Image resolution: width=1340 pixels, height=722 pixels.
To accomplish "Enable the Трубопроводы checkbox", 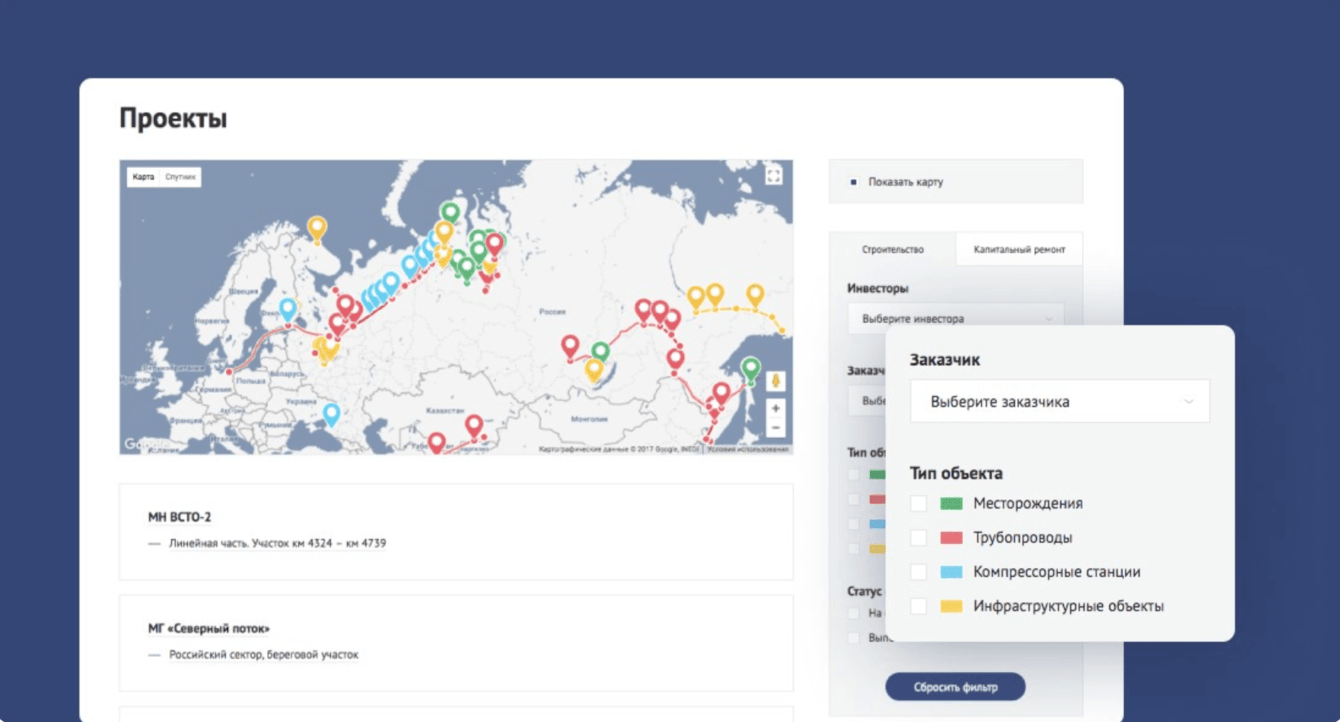I will coord(918,538).
